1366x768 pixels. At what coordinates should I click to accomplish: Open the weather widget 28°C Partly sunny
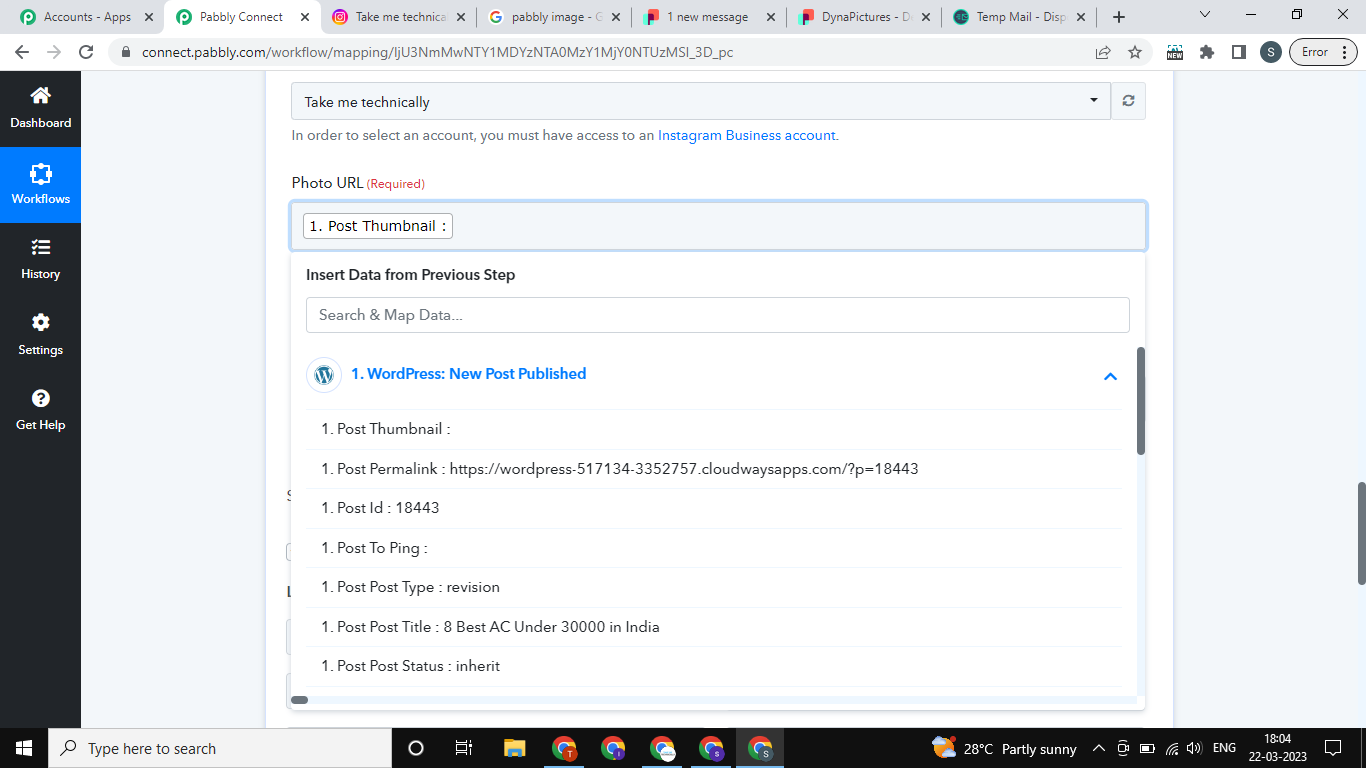[1004, 748]
